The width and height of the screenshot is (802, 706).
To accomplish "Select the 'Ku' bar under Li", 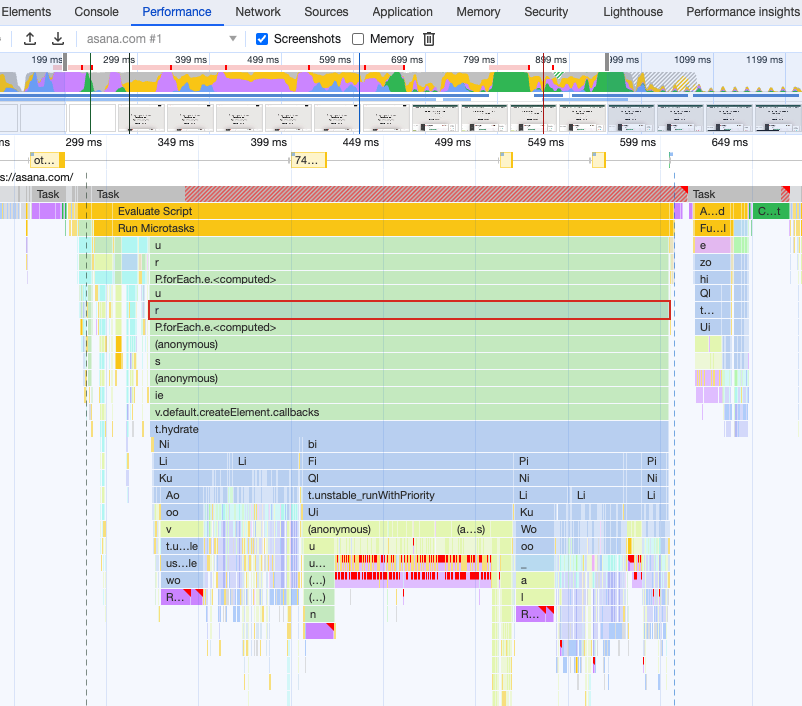I will click(x=182, y=478).
